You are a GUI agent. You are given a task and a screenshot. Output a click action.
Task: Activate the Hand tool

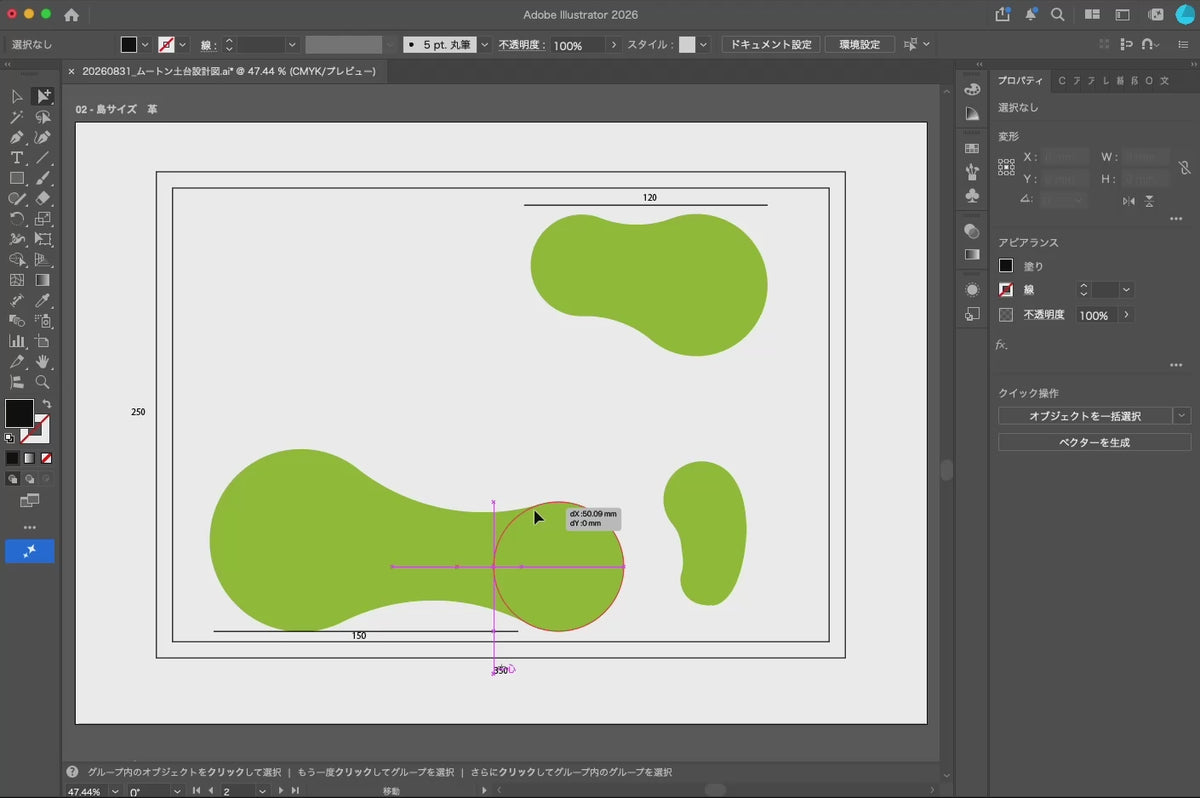point(43,361)
